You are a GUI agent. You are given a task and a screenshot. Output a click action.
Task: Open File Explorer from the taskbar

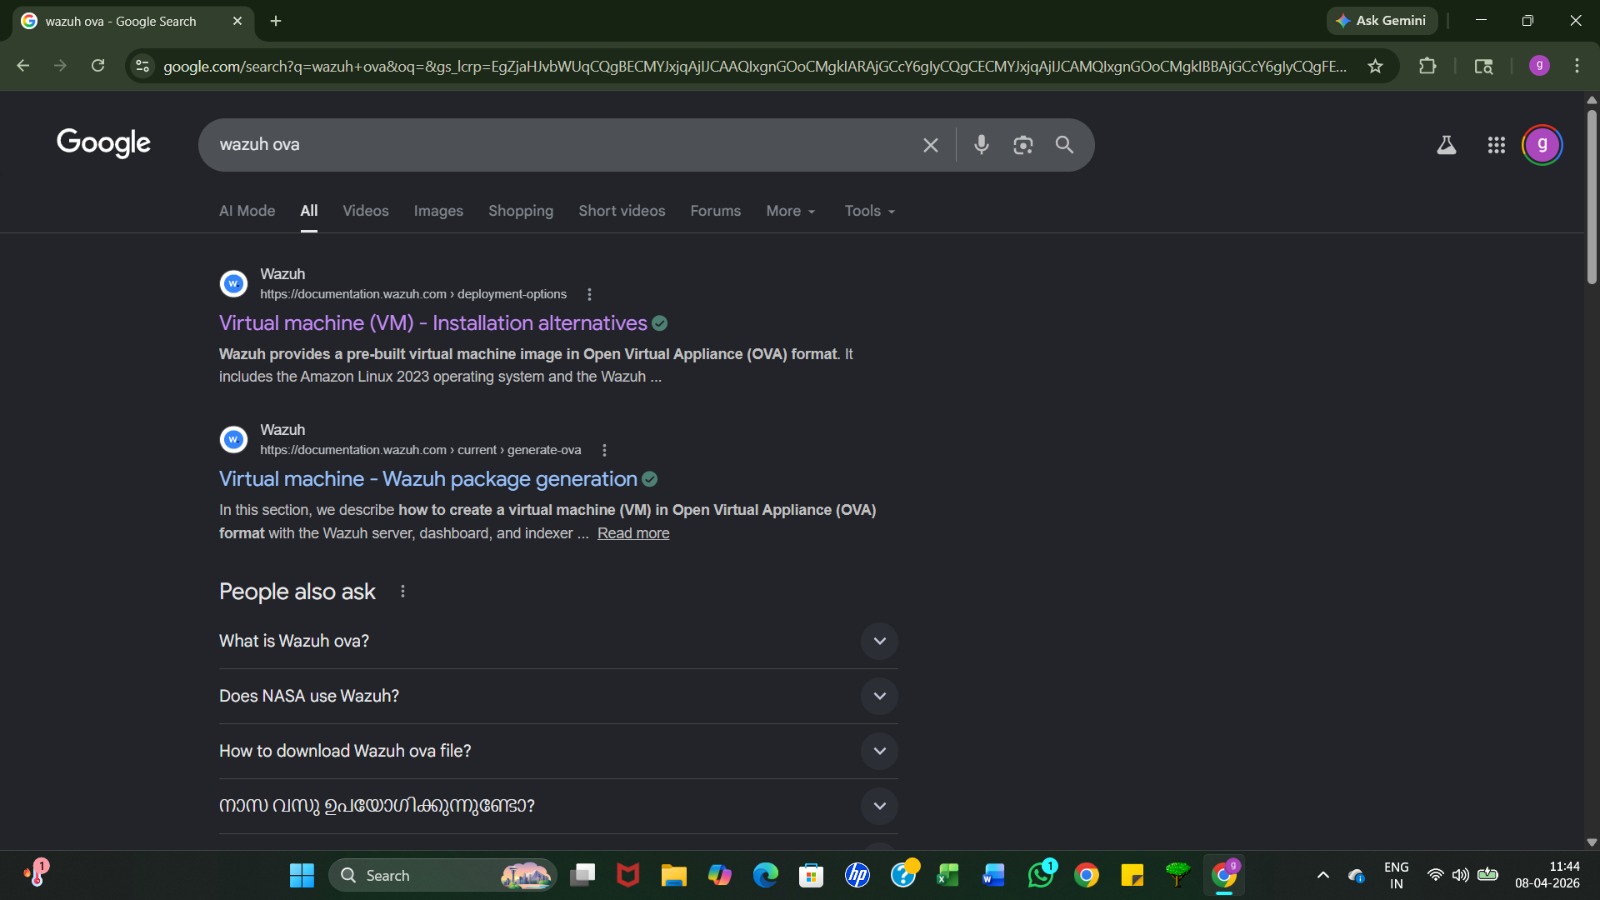(674, 876)
